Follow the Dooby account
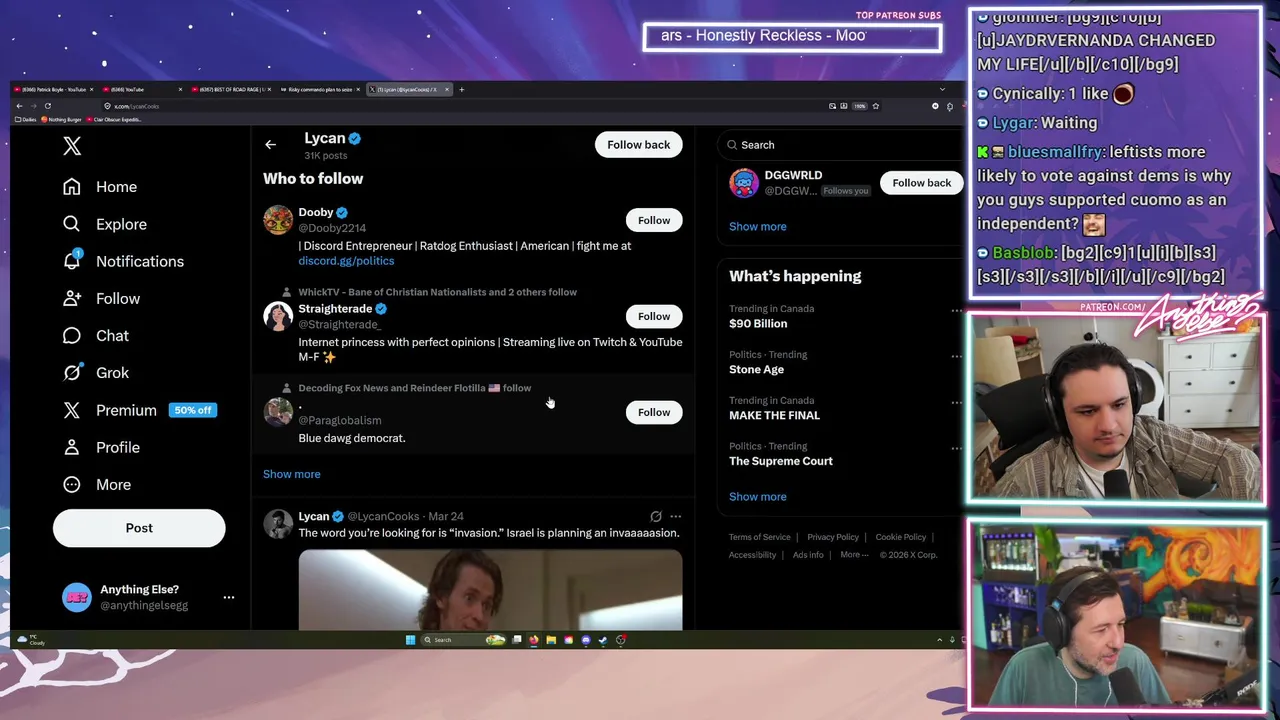The height and width of the screenshot is (720, 1280). tap(654, 220)
